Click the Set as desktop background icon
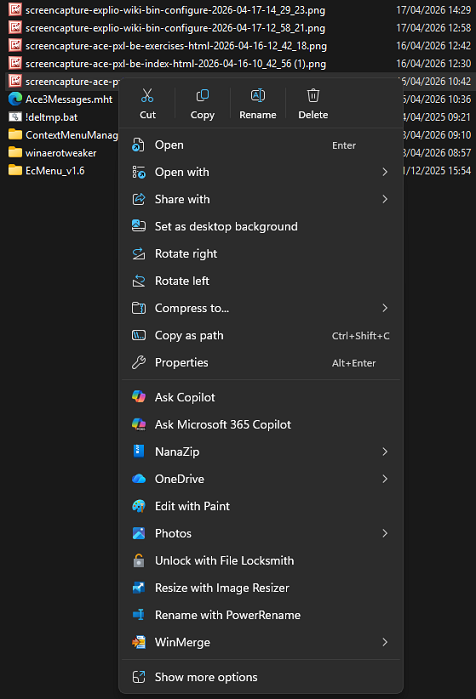 (139, 226)
